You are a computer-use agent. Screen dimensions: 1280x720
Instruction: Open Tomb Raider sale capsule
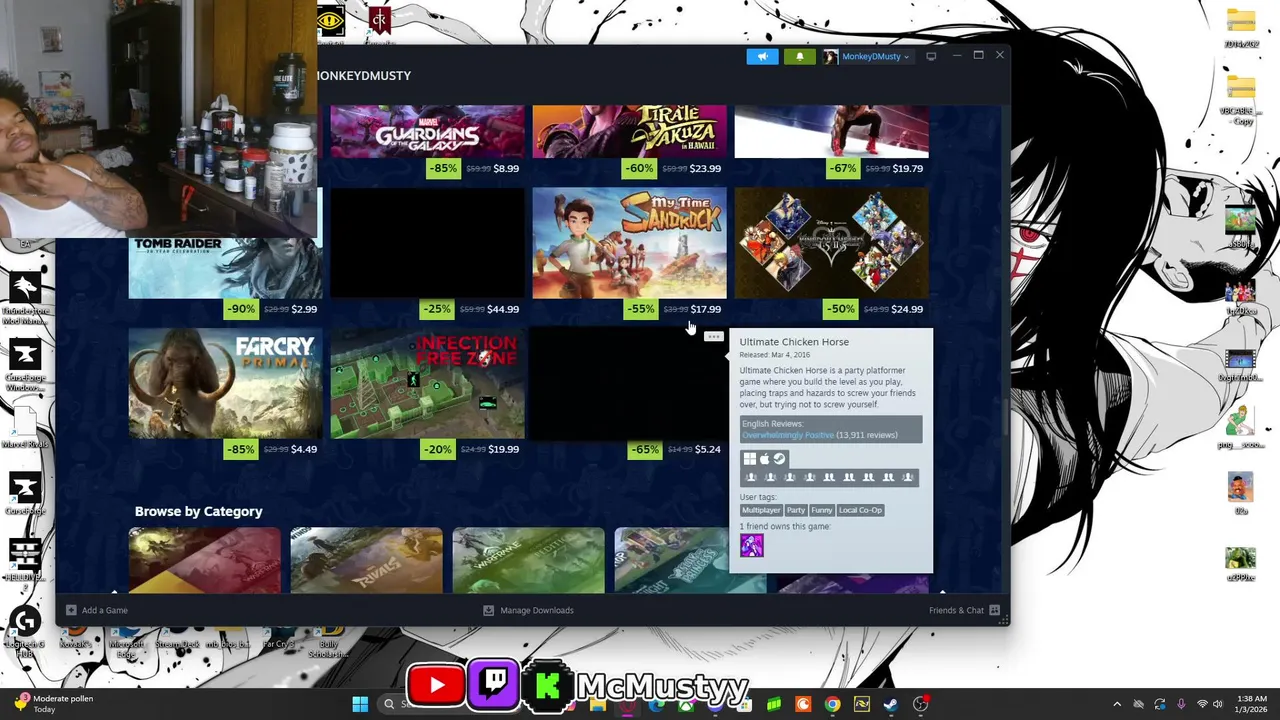(x=224, y=268)
